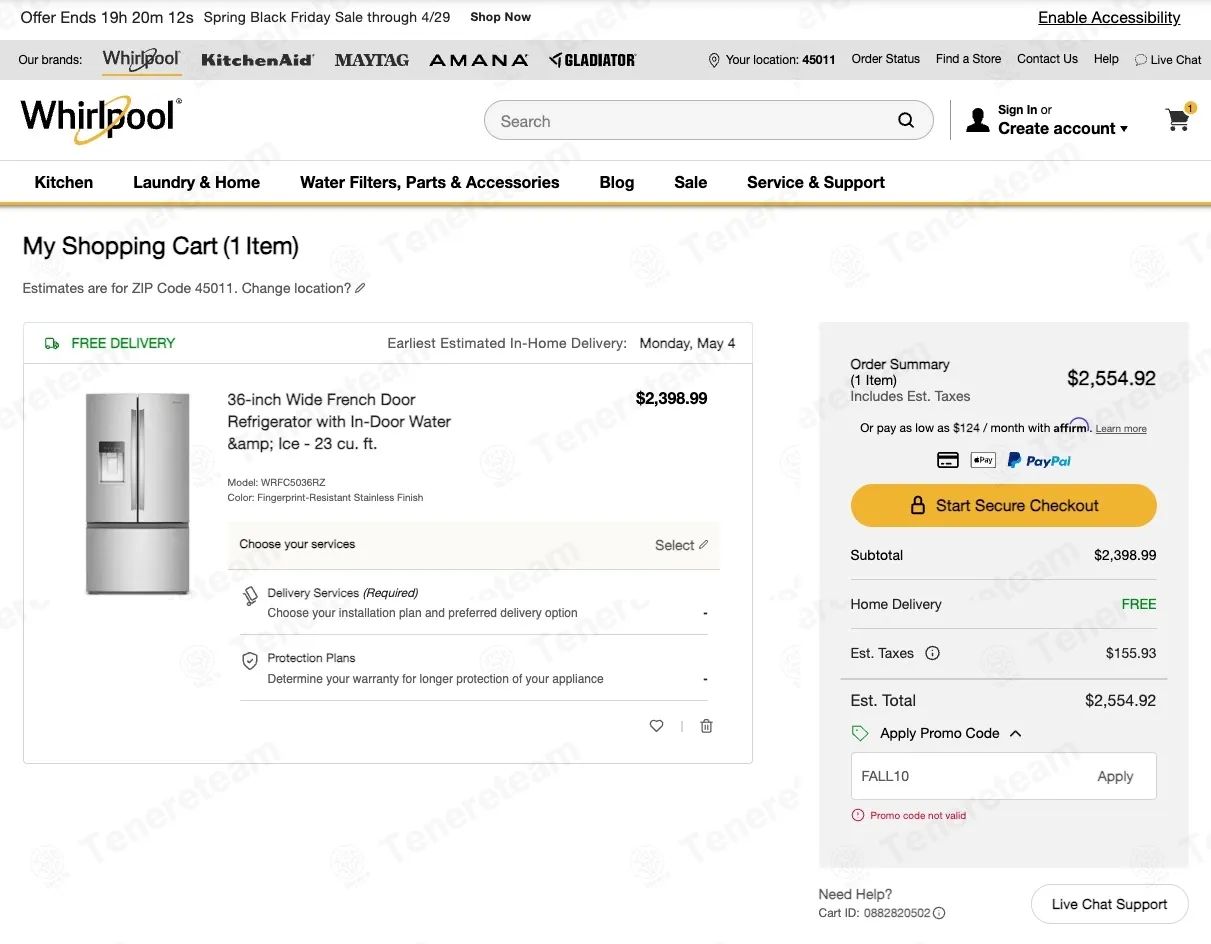
Task: Click the Protection Plans shield icon
Action: (250, 661)
